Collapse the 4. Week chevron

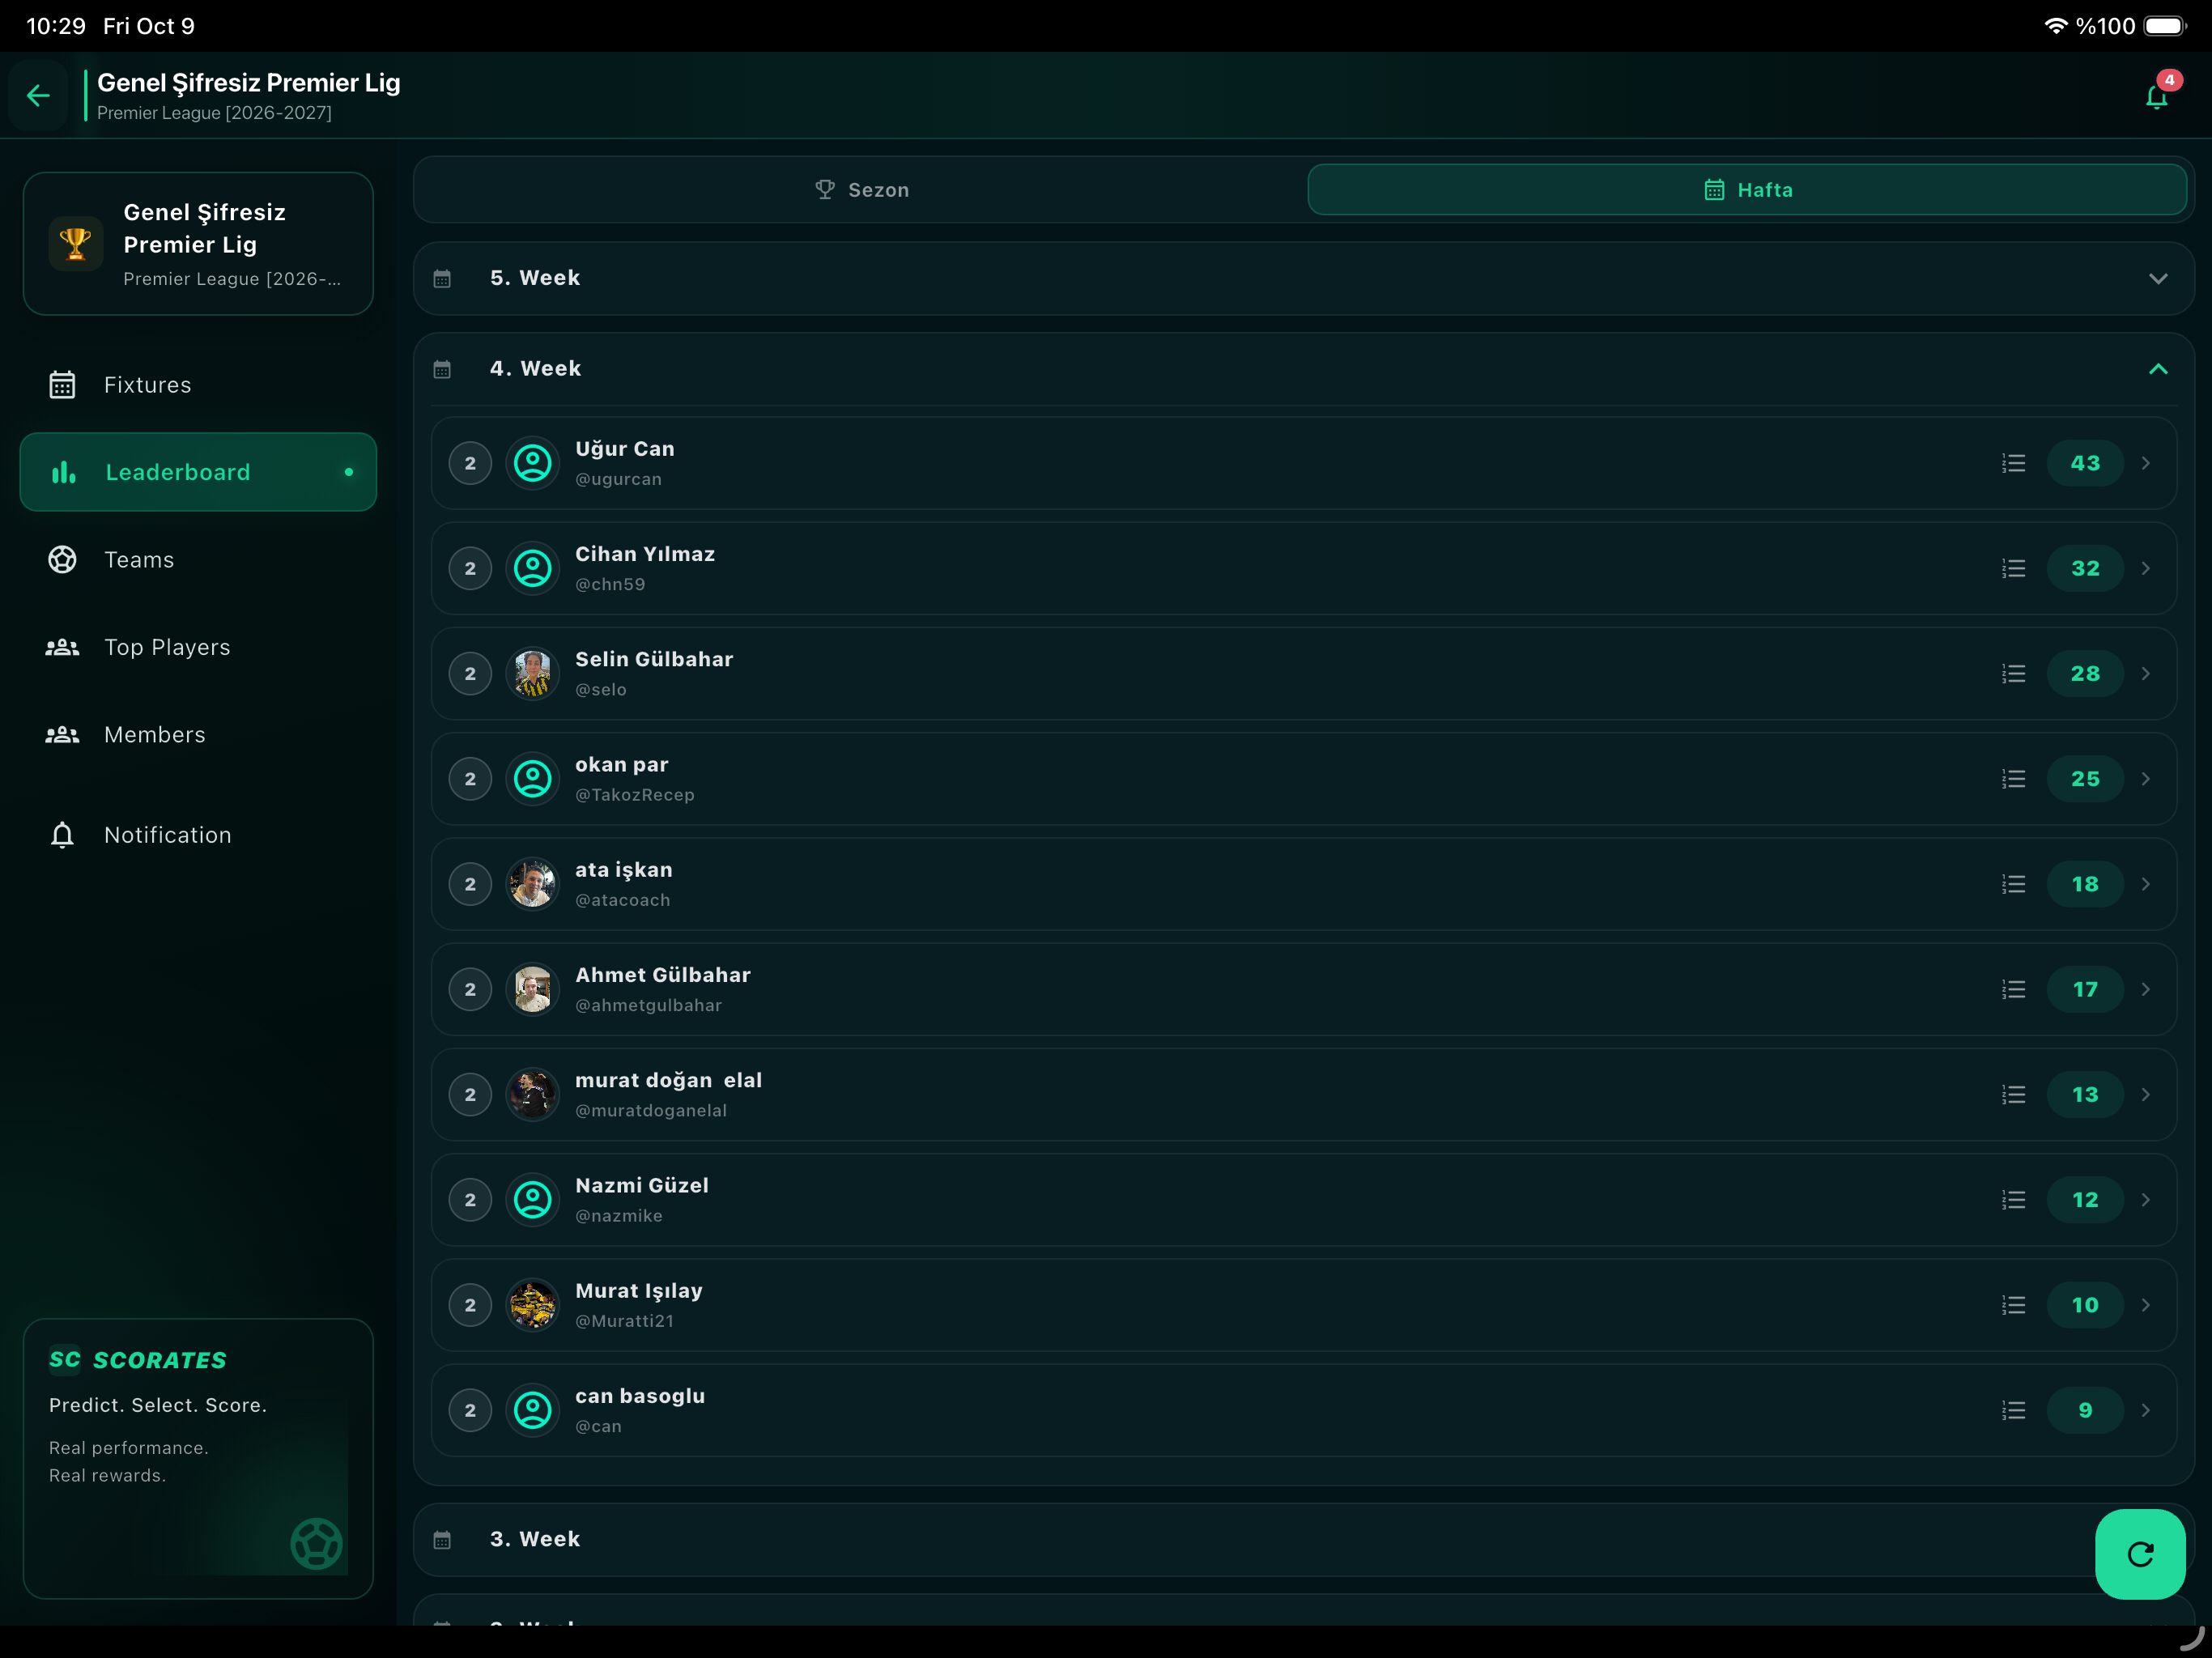pos(2158,369)
